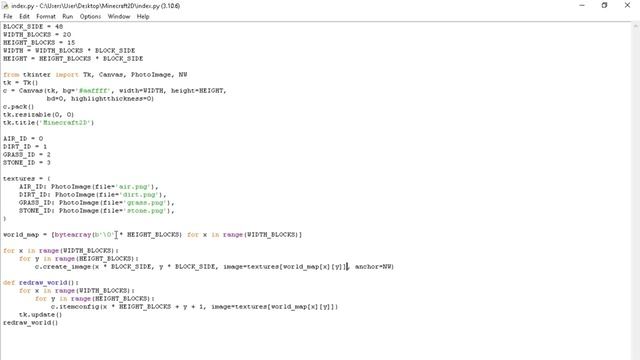Viewport: 640px width, 360px height.
Task: Restore down the editor window
Action: click(x=604, y=5)
